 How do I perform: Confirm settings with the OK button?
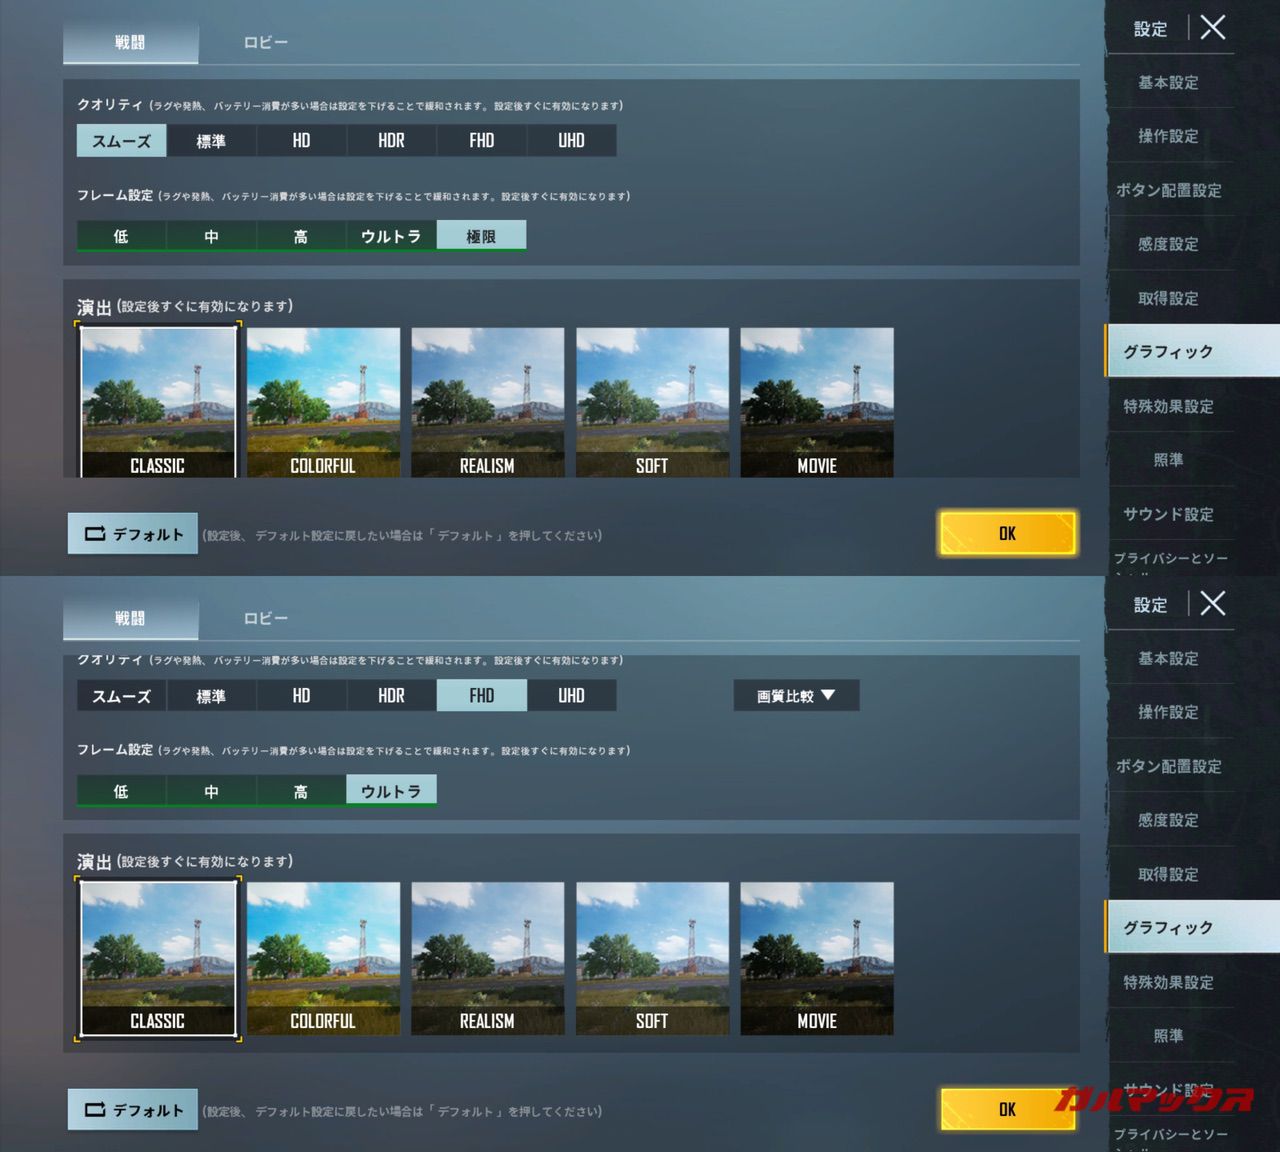pyautogui.click(x=1007, y=533)
